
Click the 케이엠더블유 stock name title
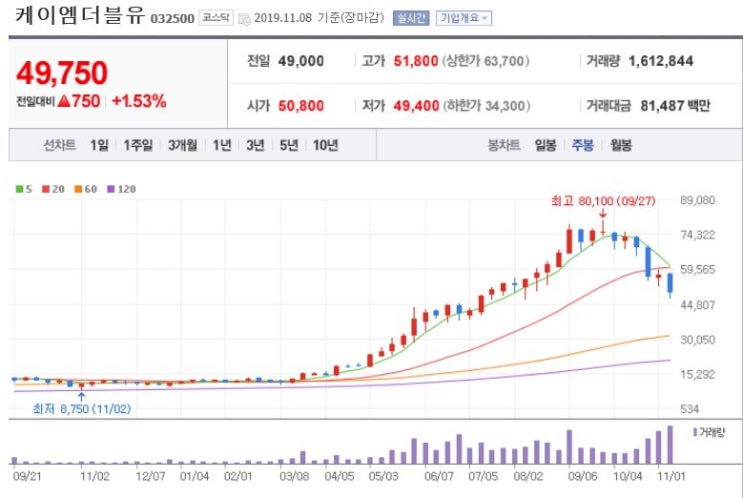(x=80, y=15)
